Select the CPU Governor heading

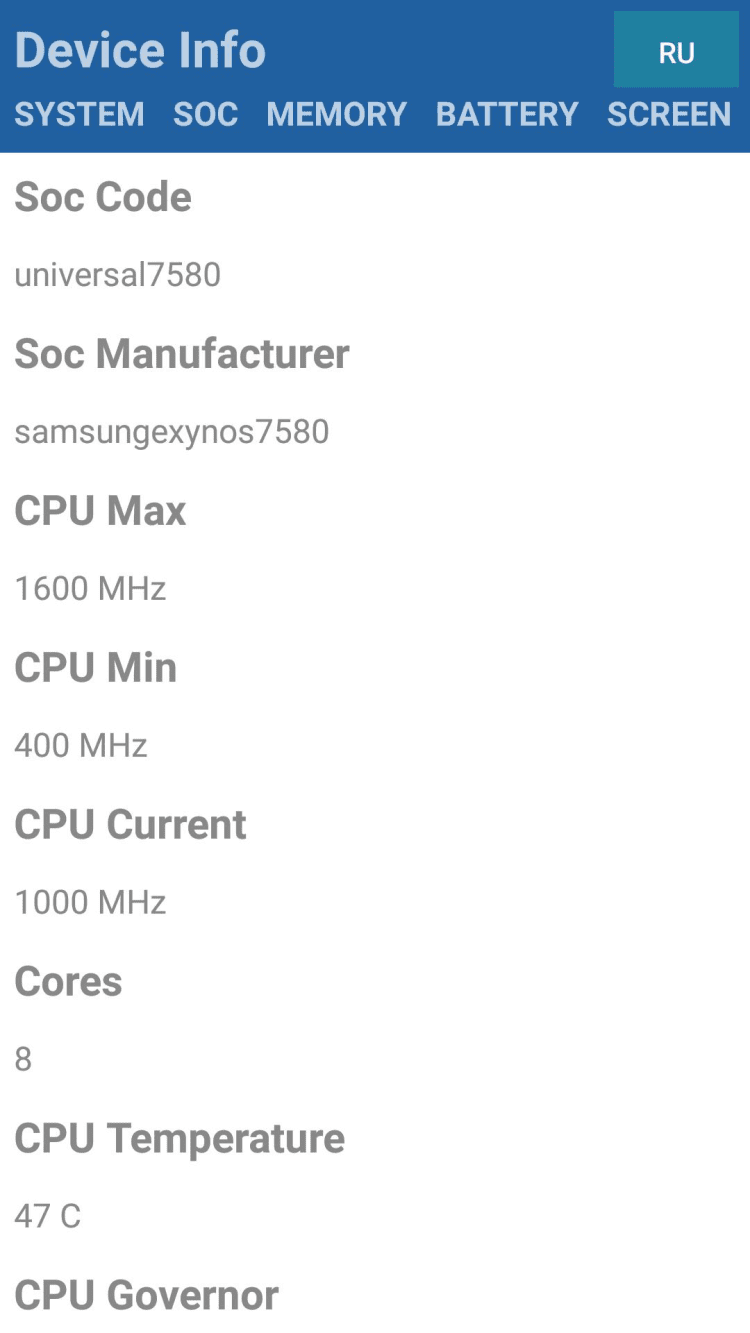[x=146, y=1296]
